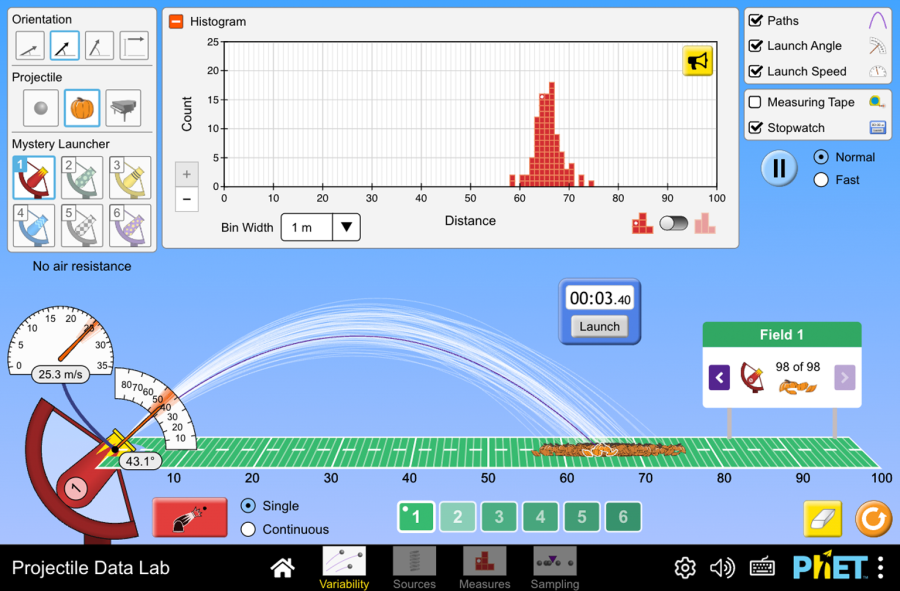The image size is (900, 591).
Task: Go to previous projectile in Field 1
Action: pyautogui.click(x=719, y=378)
